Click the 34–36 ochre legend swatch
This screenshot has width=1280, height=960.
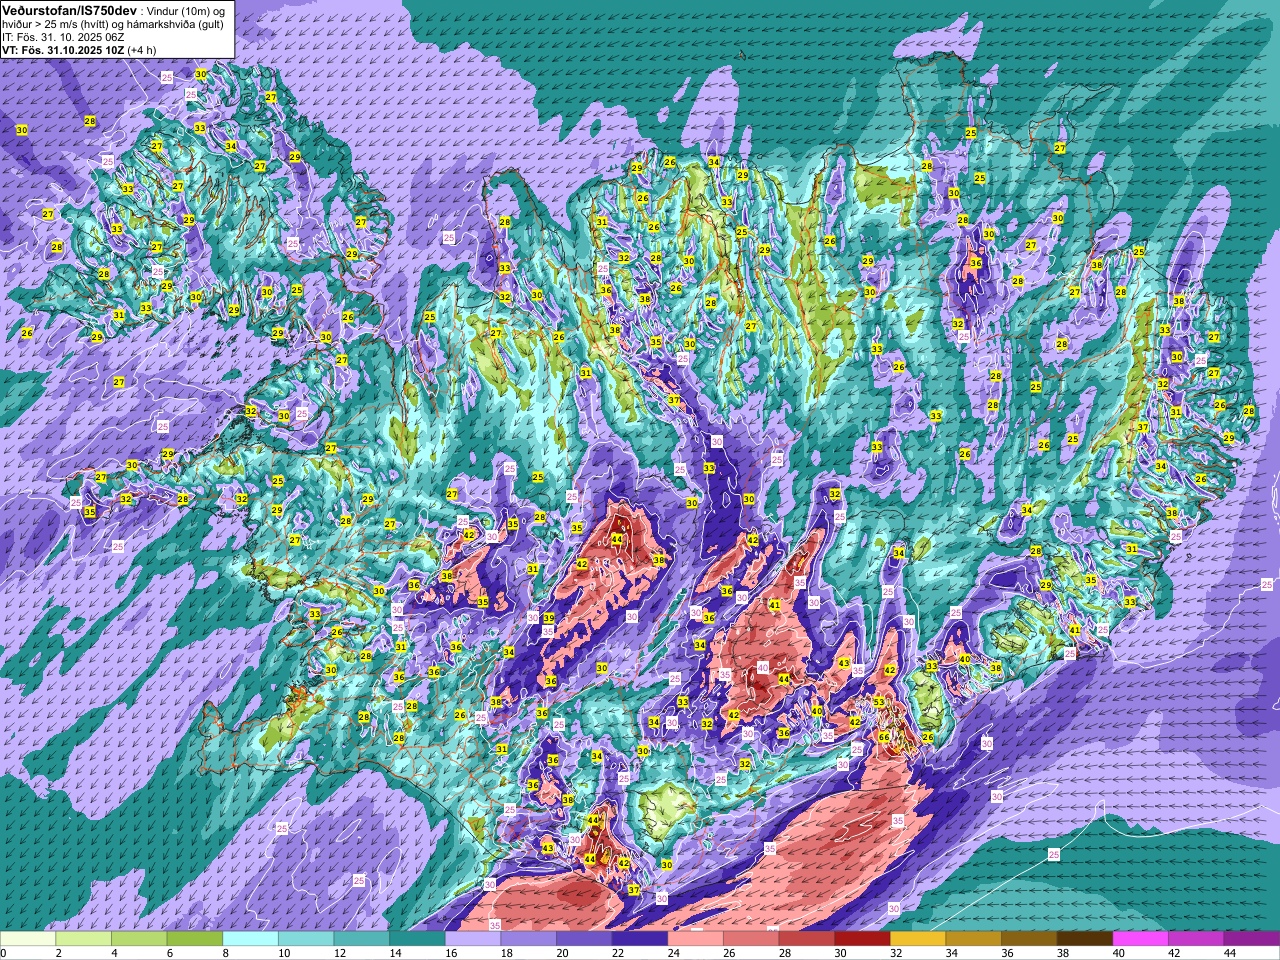coord(973,939)
